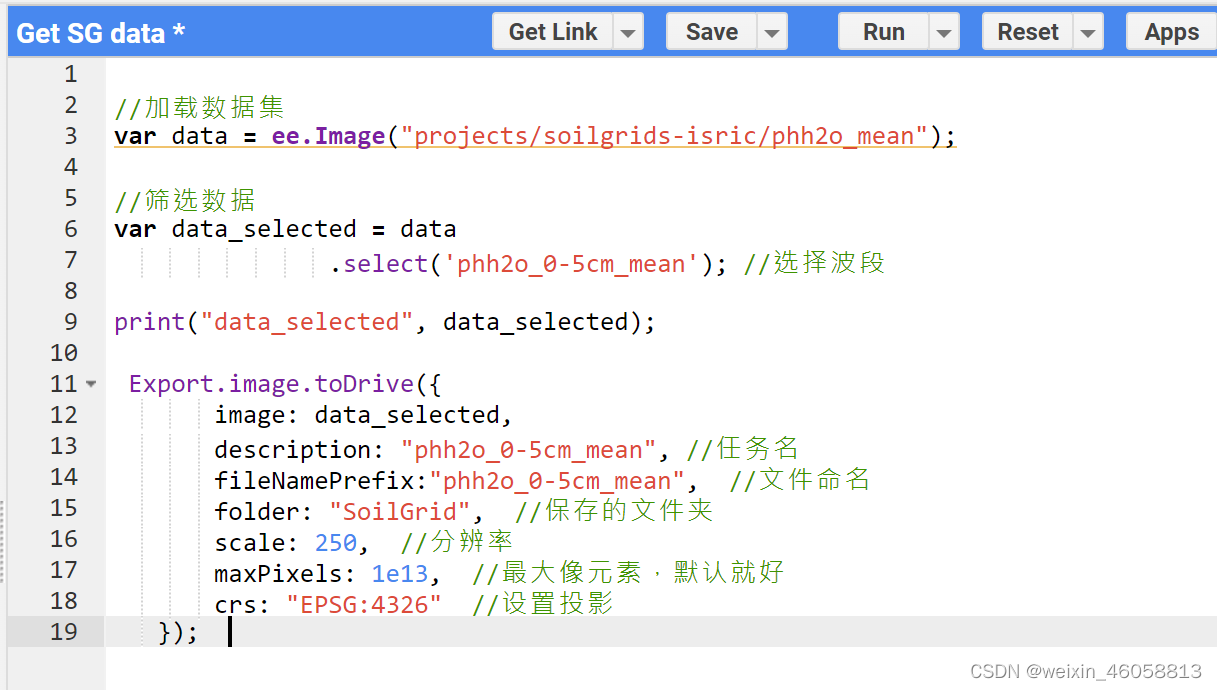Screen dimensions: 1217x690
Task: Click the fileNamePrefix parameter
Action: [456, 481]
